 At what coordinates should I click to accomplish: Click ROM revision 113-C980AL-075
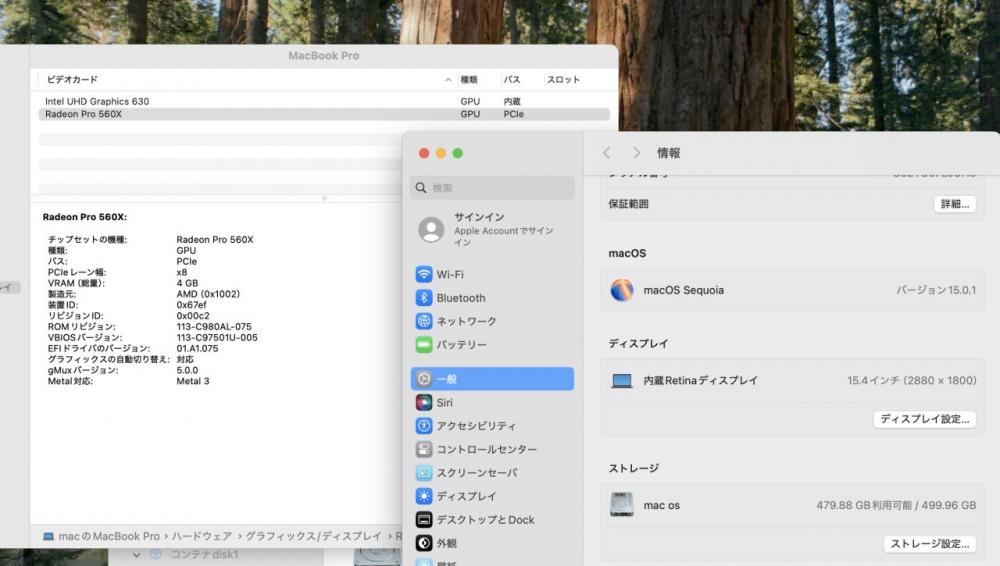pyautogui.click(x=214, y=327)
